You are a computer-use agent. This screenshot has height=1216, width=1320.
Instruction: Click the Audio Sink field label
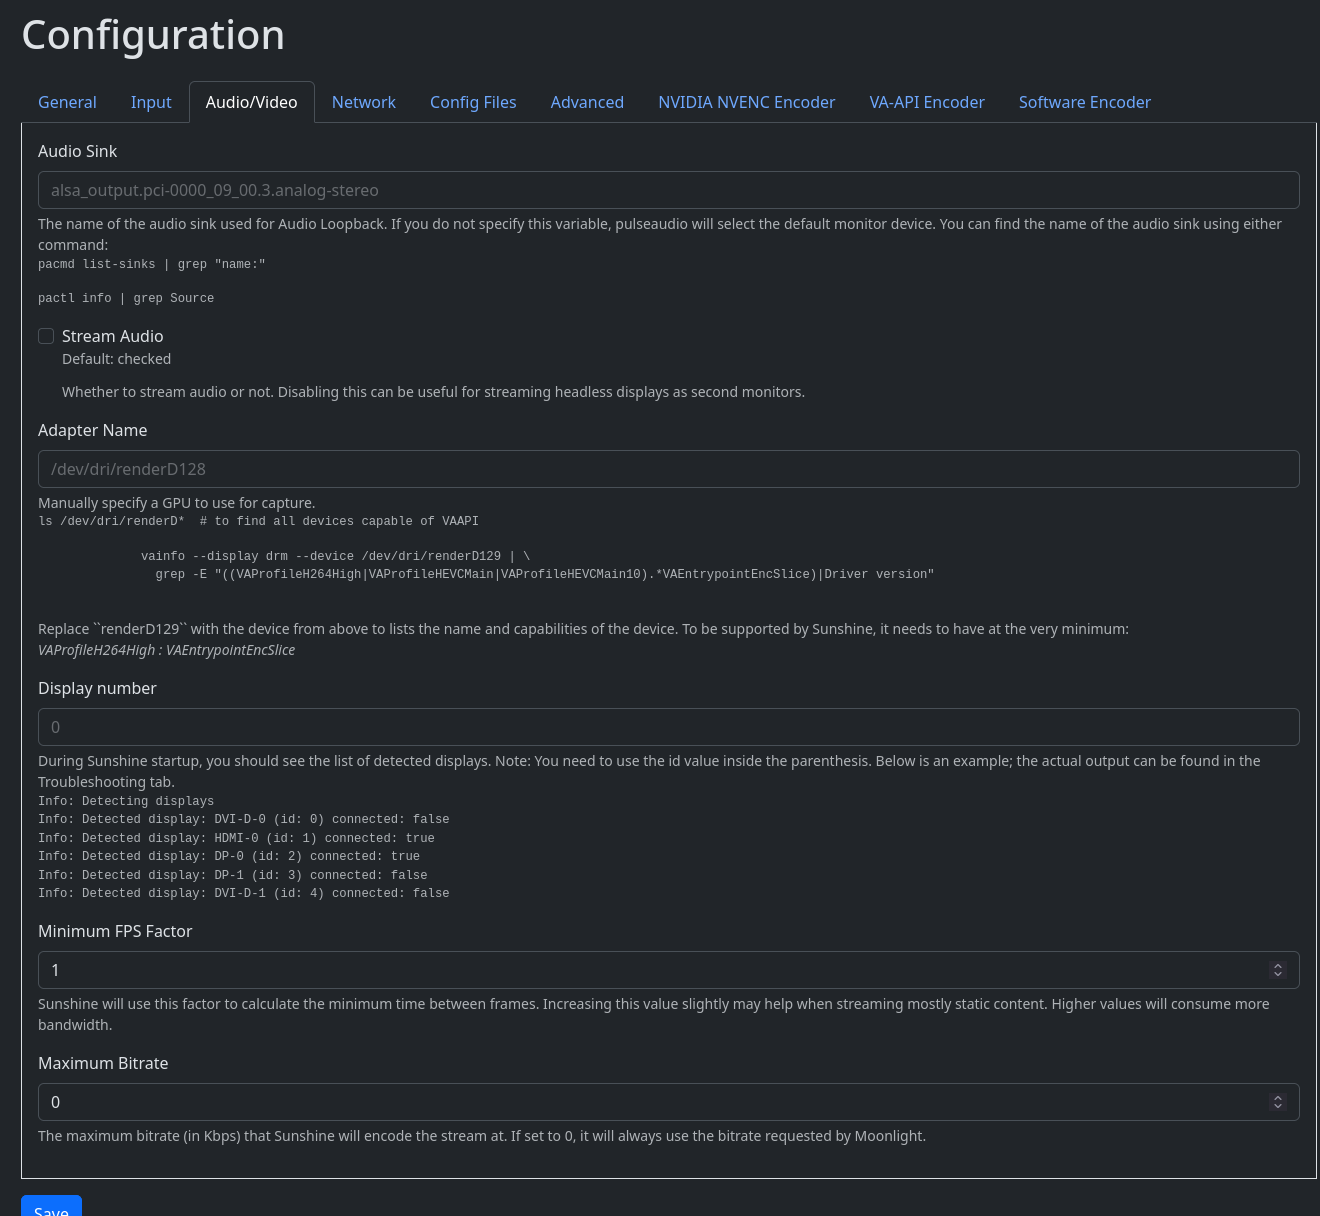pyautogui.click(x=77, y=151)
